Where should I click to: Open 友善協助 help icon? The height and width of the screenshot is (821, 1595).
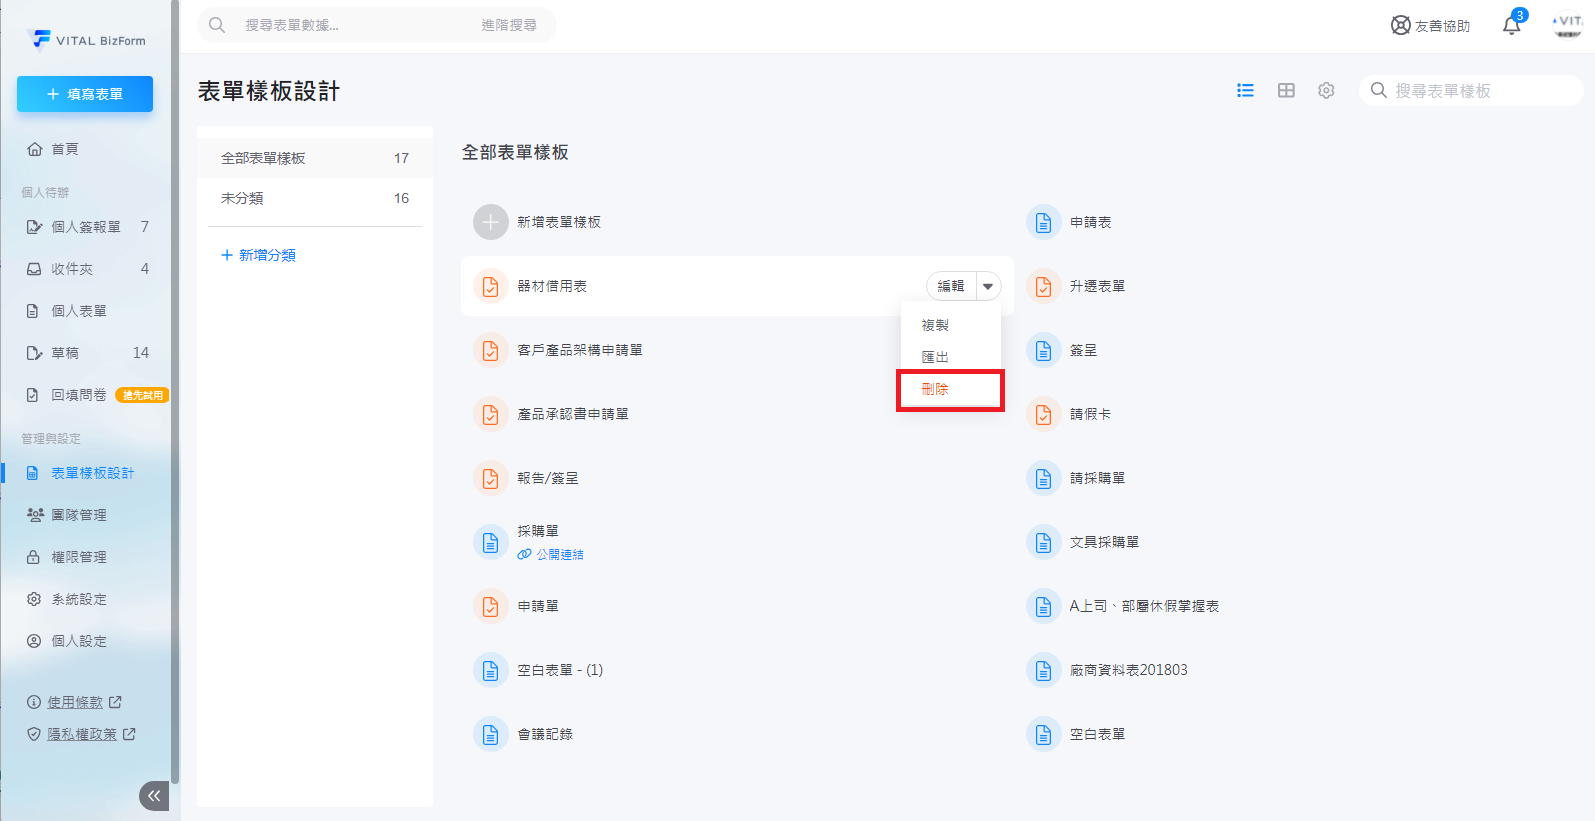click(1401, 26)
